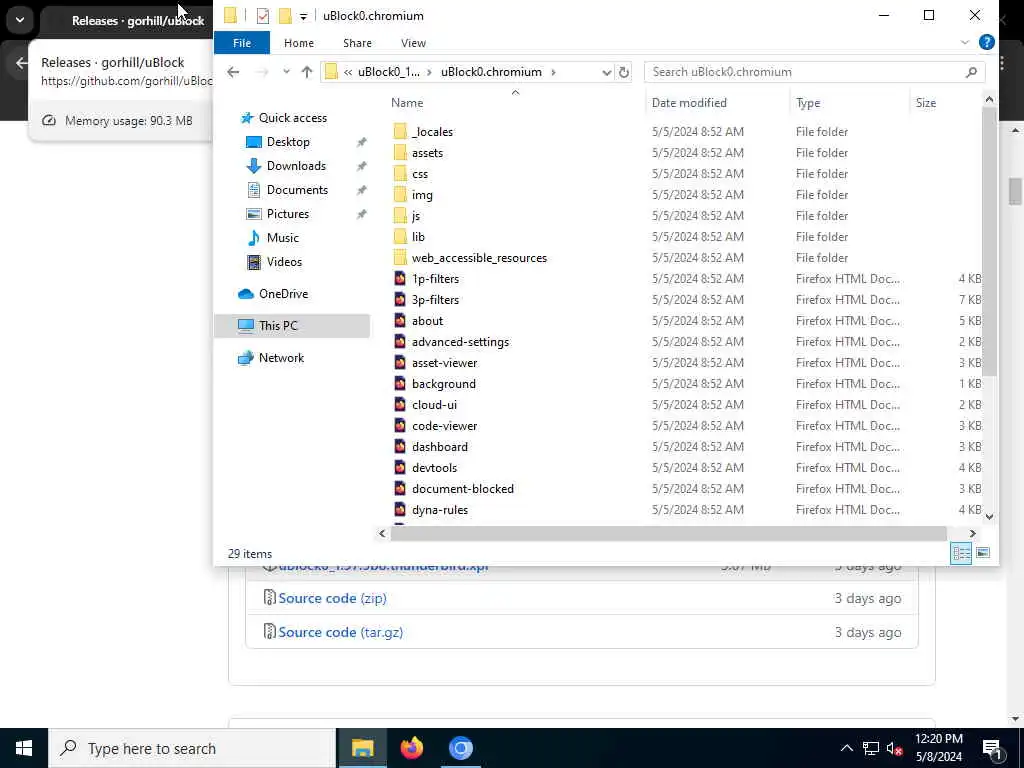Expand path after uBlock0.chromium breadcrumb
The height and width of the screenshot is (768, 1024).
553,72
